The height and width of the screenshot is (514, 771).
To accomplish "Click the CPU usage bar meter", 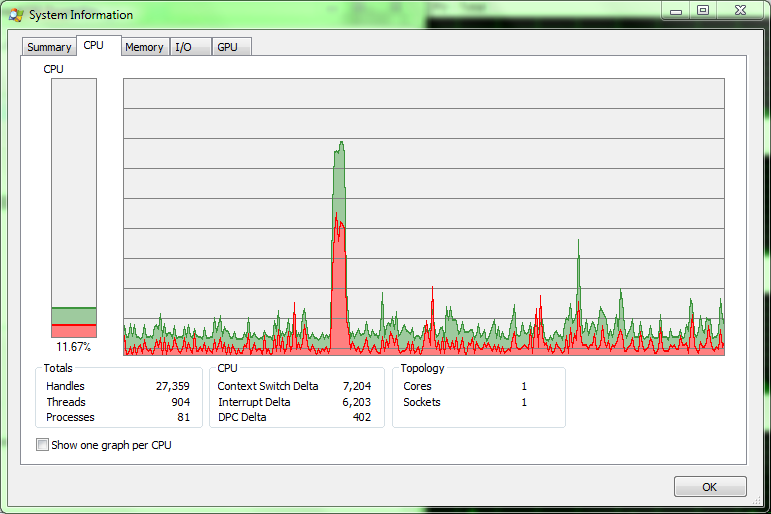I will (x=74, y=208).
